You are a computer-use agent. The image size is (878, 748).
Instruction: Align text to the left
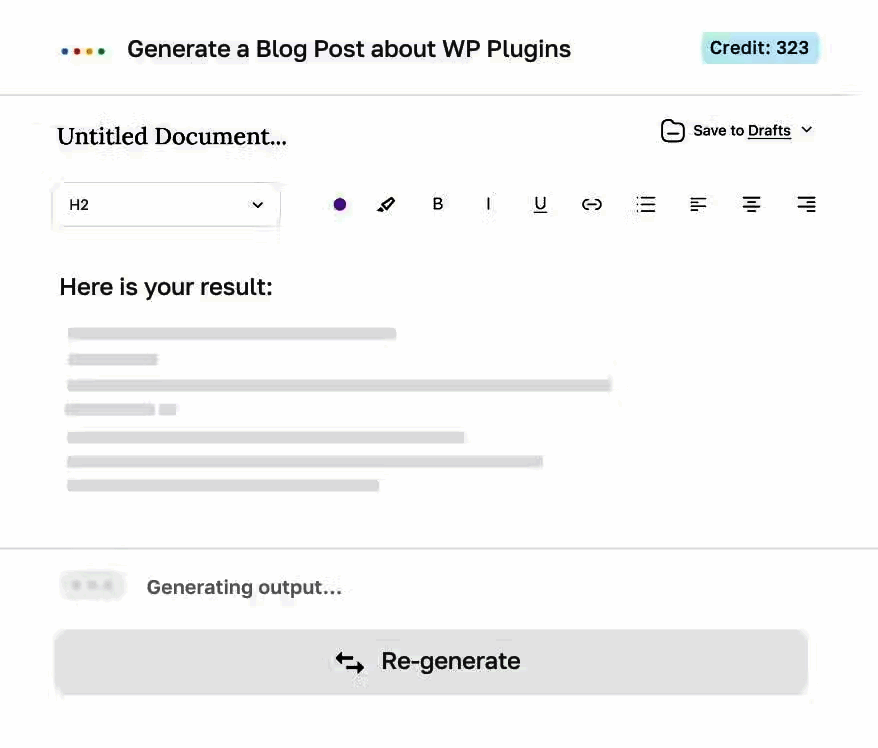[x=698, y=204]
